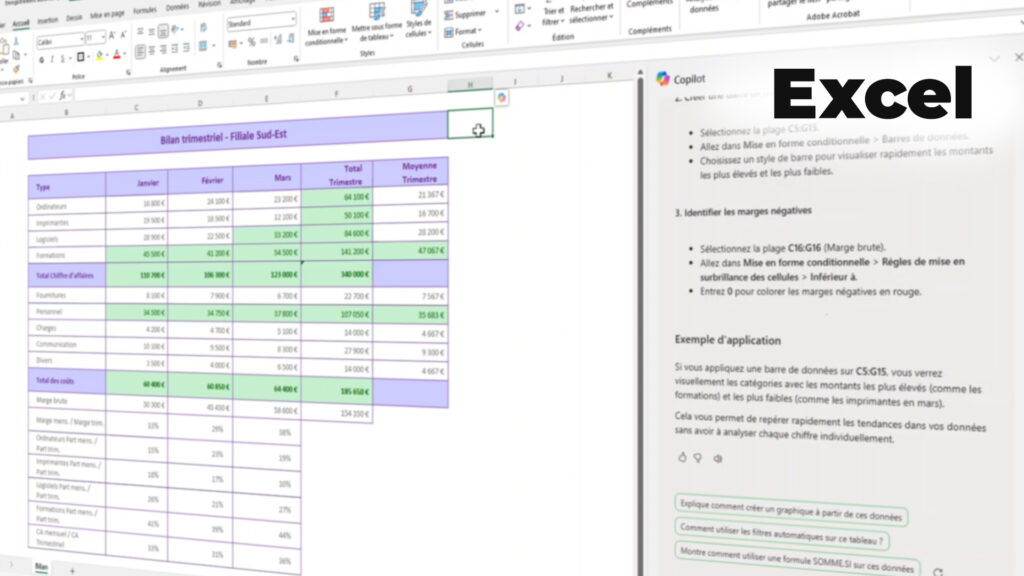Viewport: 1024px width, 576px height.
Task: Click the read aloud speaker icon
Action: 717,459
